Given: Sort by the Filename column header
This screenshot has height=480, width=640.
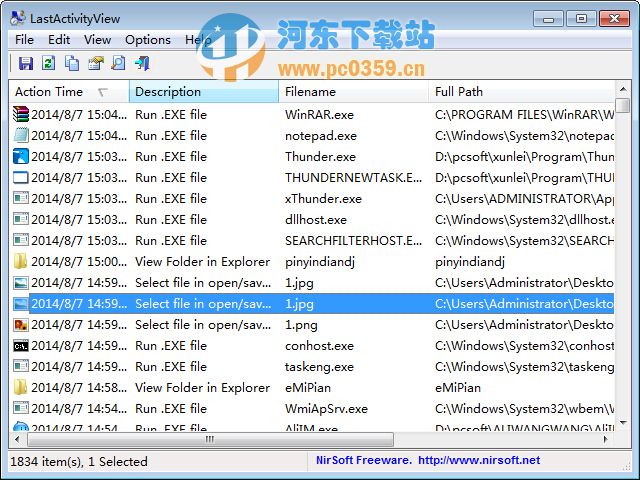Looking at the screenshot, I should click(x=353, y=91).
